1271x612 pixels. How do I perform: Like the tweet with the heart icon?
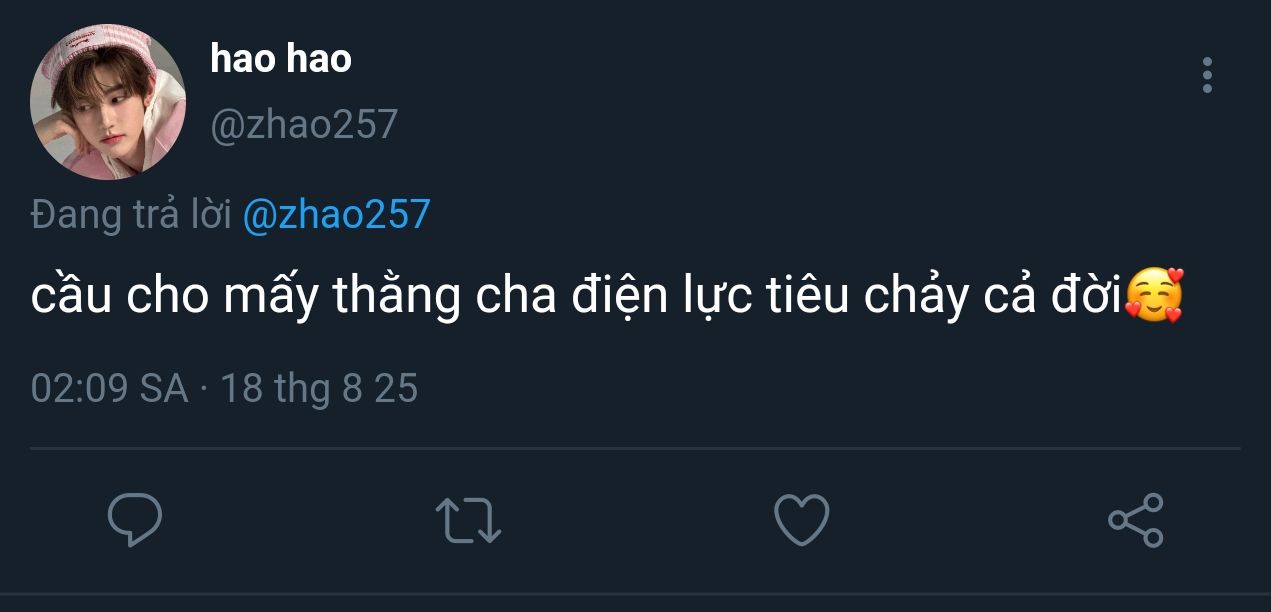(802, 521)
